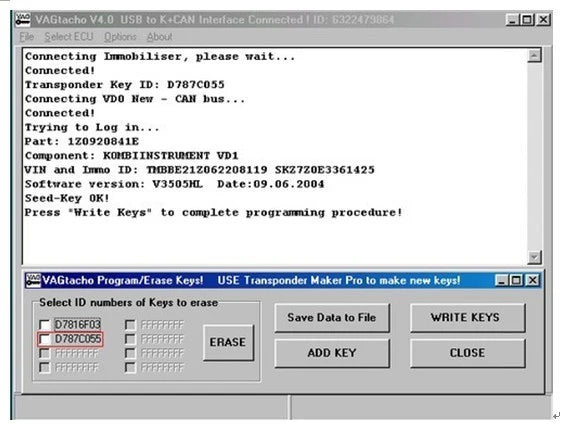Click the ERASE button
The width and height of the screenshot is (562, 424).
tap(228, 342)
